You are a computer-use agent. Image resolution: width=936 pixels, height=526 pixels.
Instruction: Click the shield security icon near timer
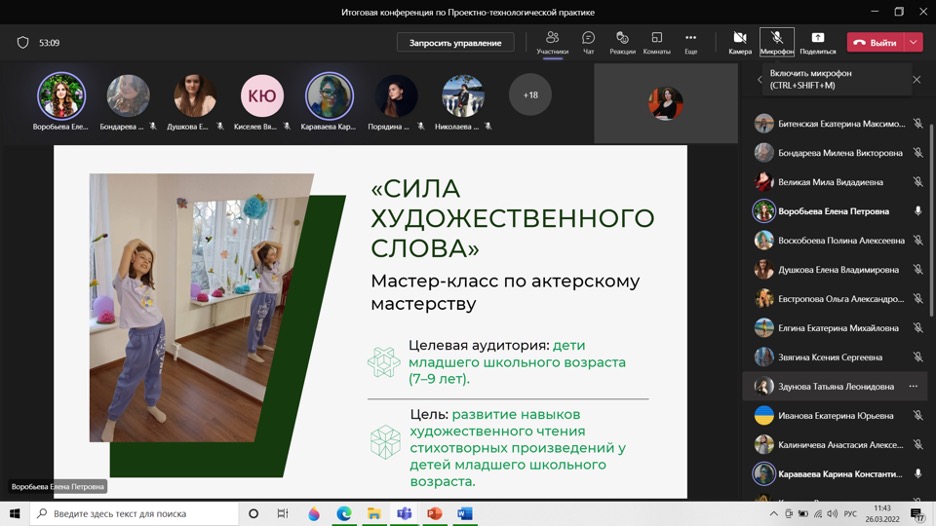click(x=23, y=43)
